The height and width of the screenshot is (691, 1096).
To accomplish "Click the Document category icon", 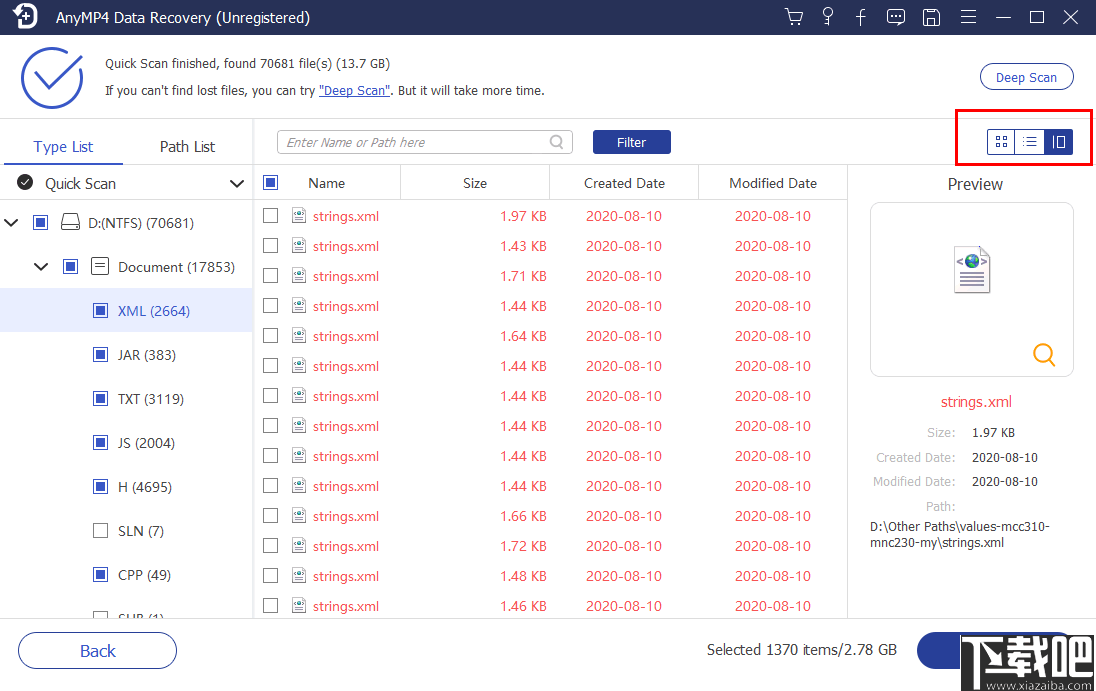I will point(100,266).
